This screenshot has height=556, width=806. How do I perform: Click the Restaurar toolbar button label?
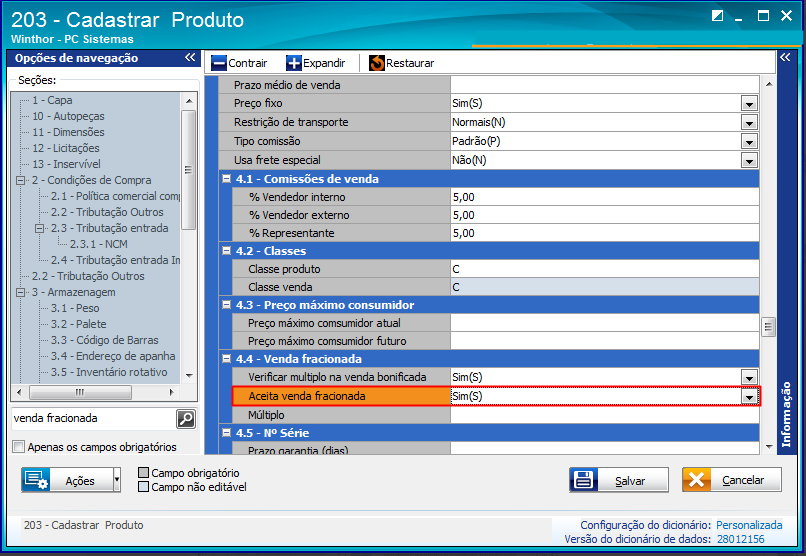pos(410,63)
